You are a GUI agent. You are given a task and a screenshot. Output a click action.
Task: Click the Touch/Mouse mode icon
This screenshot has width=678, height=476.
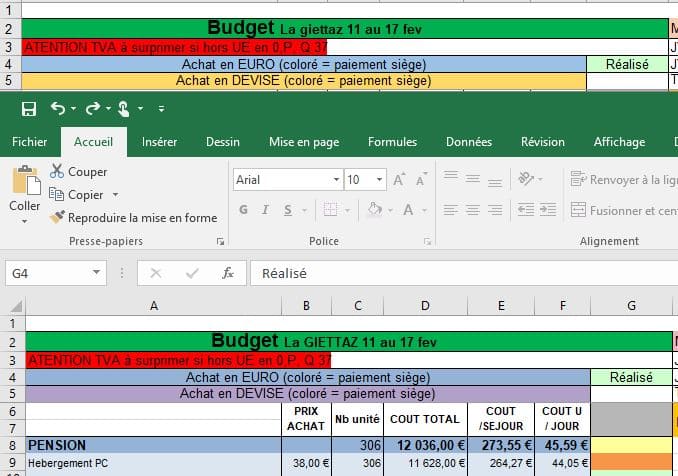[124, 109]
